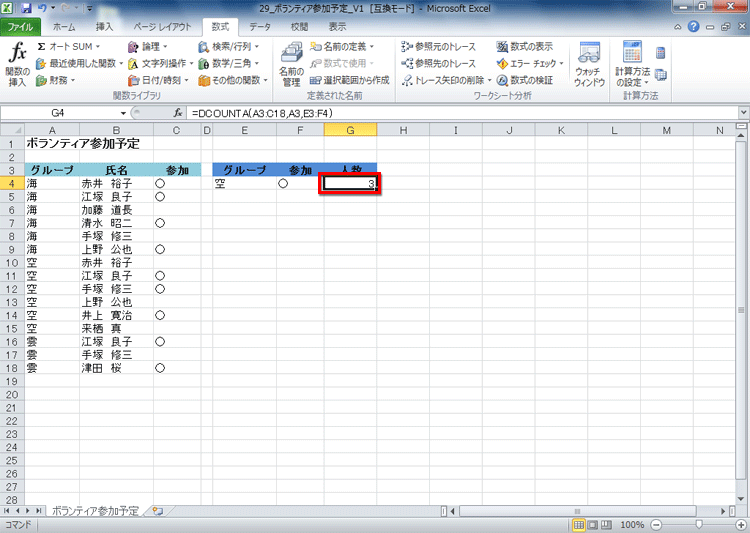Screen dimensions: 750x533
Task: Click the Calculate Sheet icon
Action: 661,75
